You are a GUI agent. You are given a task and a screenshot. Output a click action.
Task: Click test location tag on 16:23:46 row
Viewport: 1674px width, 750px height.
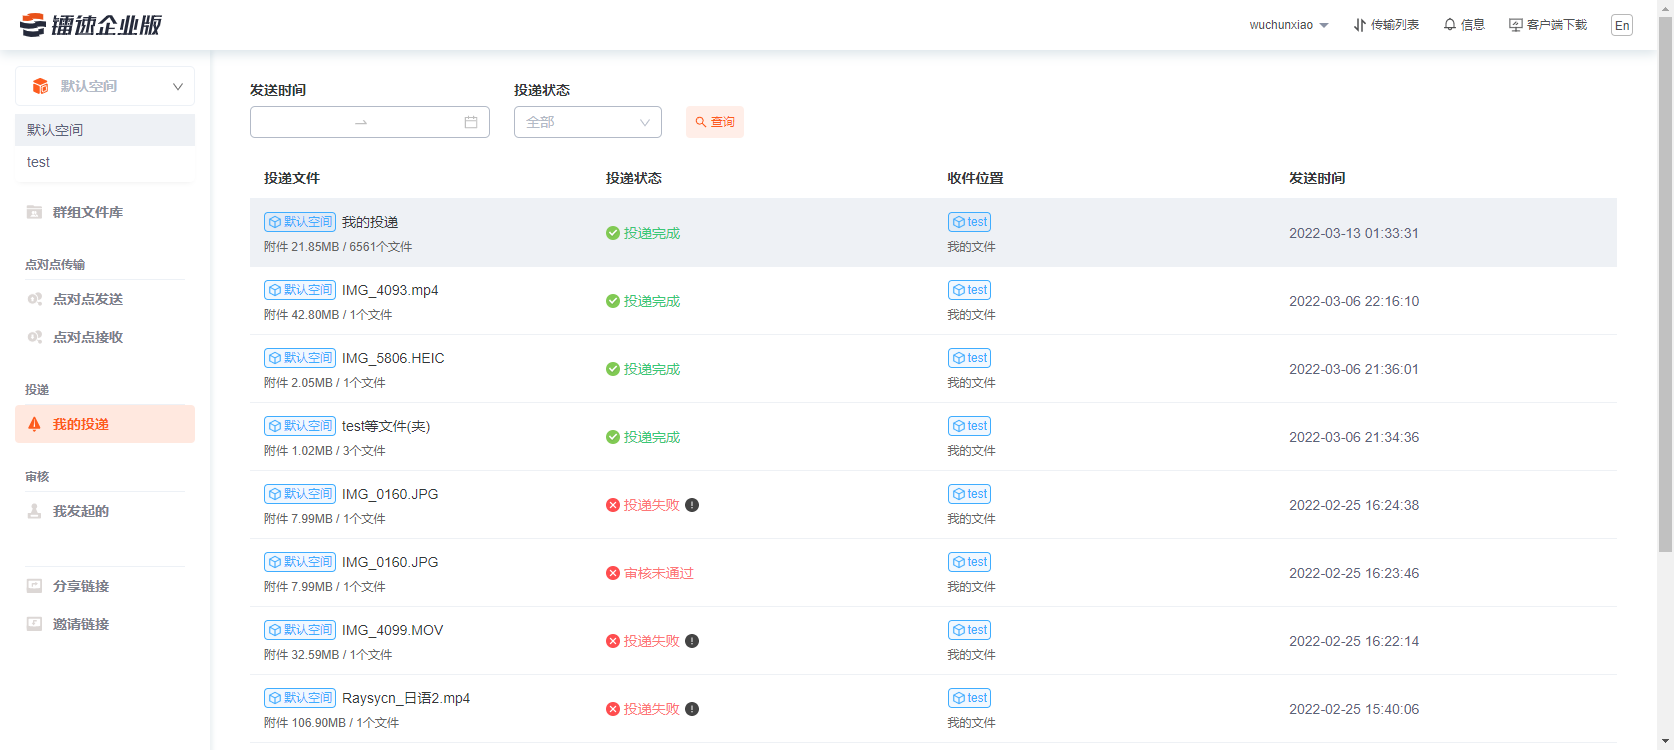[970, 562]
